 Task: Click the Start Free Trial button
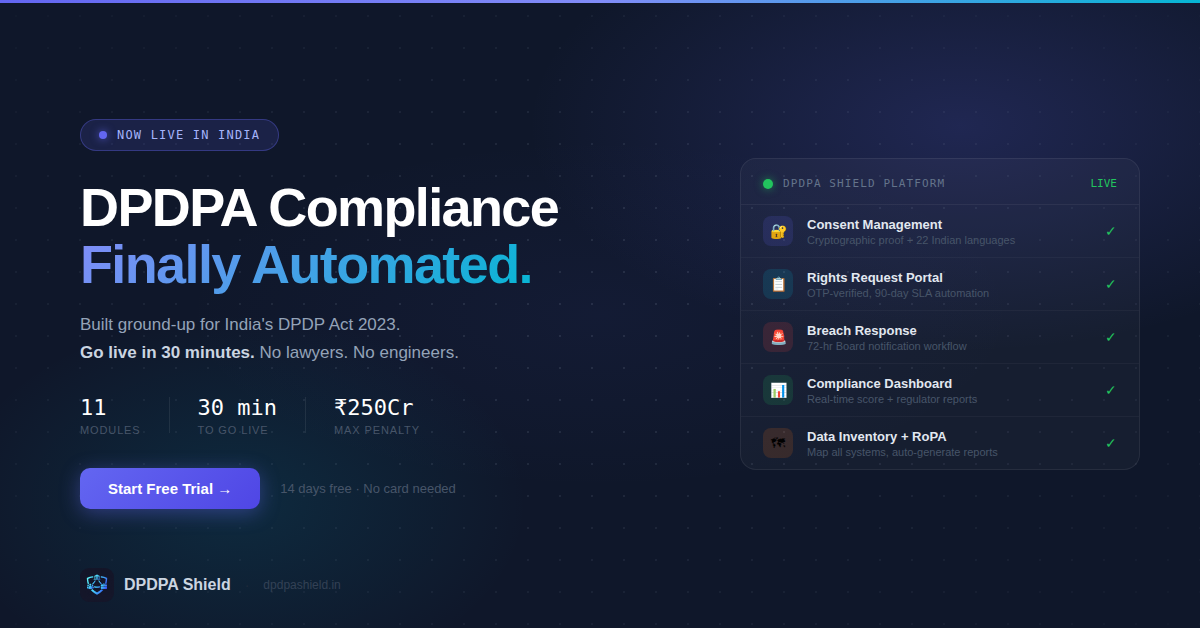pos(170,489)
